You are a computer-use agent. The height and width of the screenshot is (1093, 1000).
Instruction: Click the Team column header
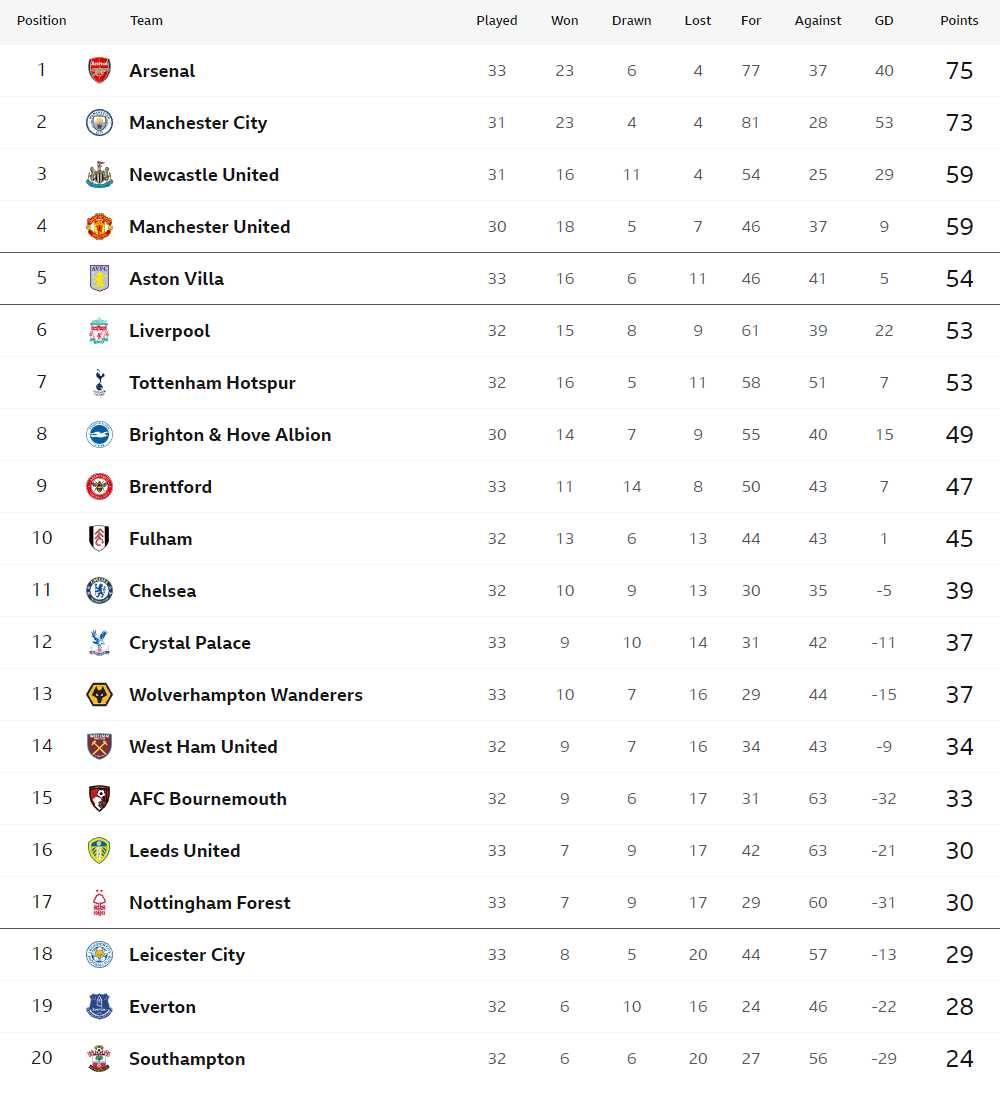click(146, 21)
